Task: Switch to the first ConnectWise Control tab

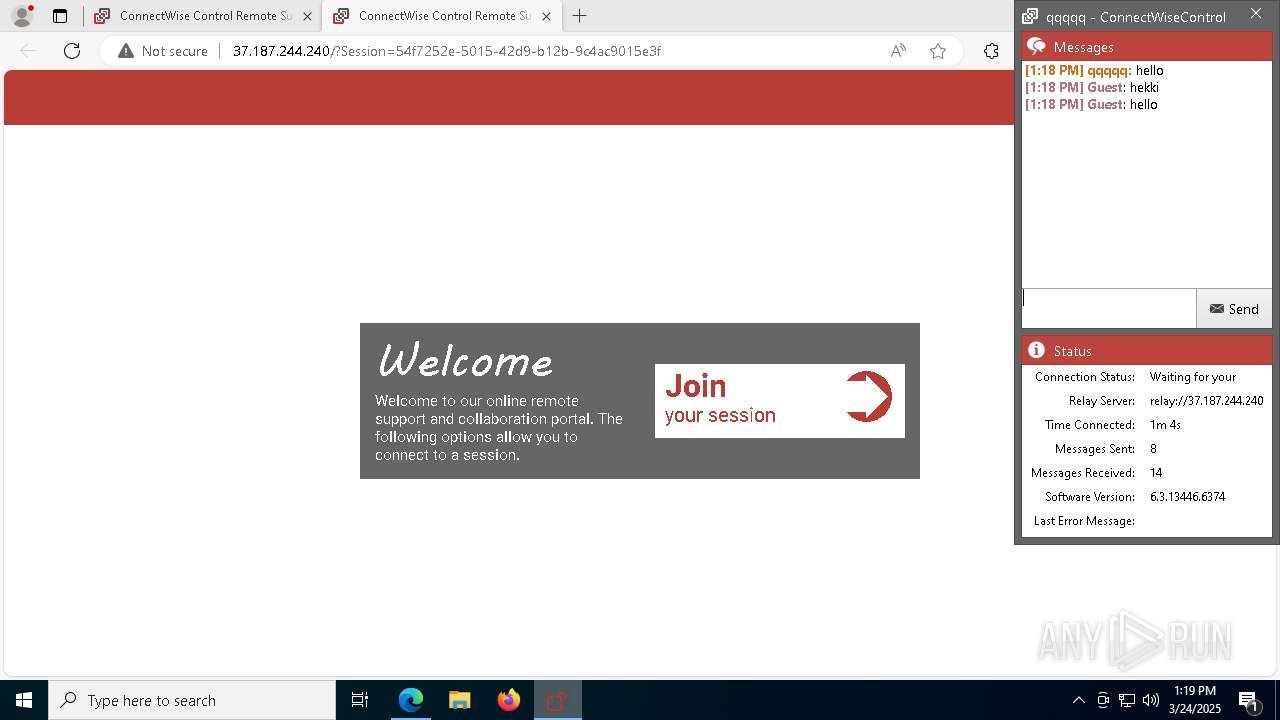Action: 203,16
